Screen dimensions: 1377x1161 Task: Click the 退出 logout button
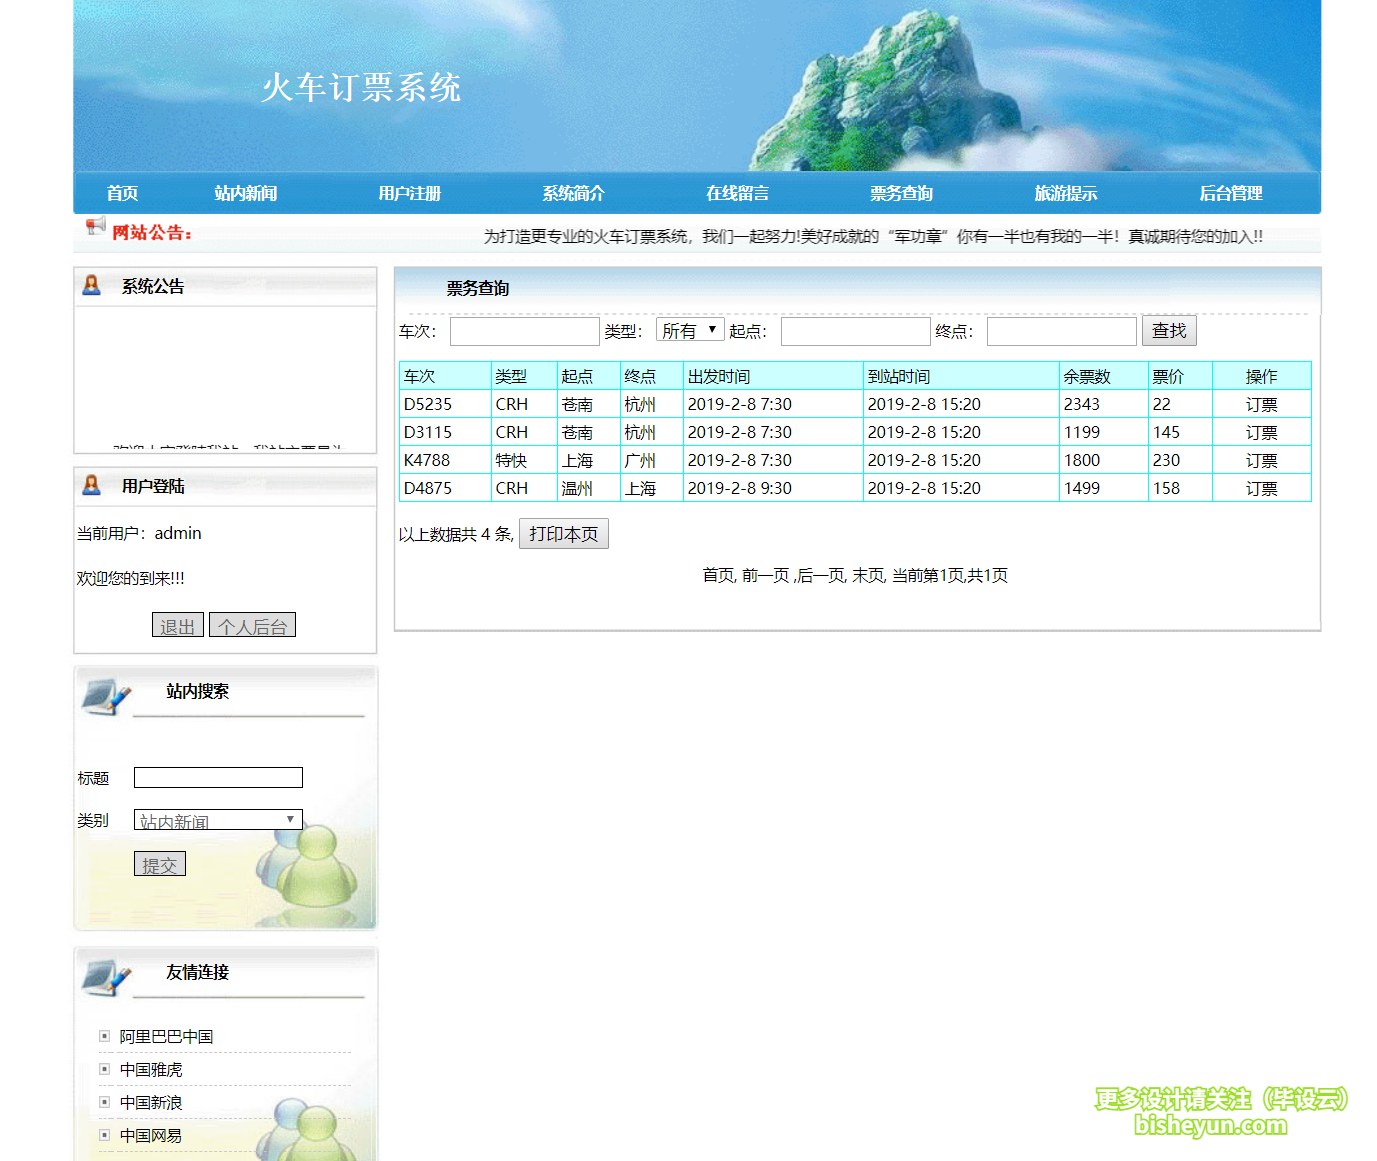178,624
